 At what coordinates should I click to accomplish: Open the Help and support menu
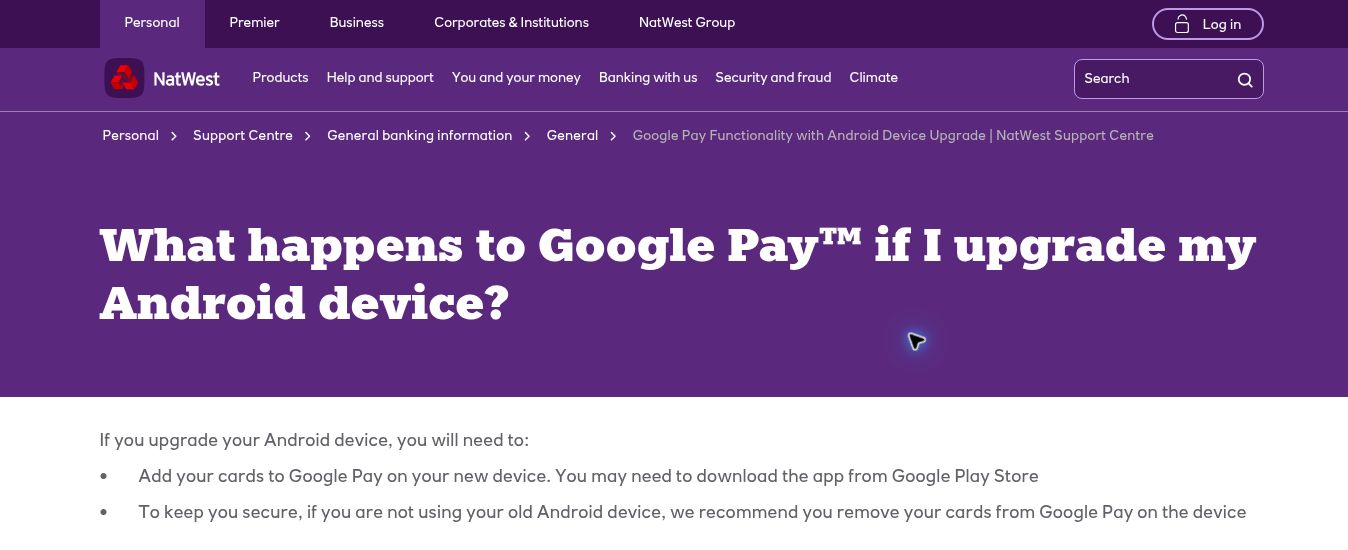click(x=380, y=78)
